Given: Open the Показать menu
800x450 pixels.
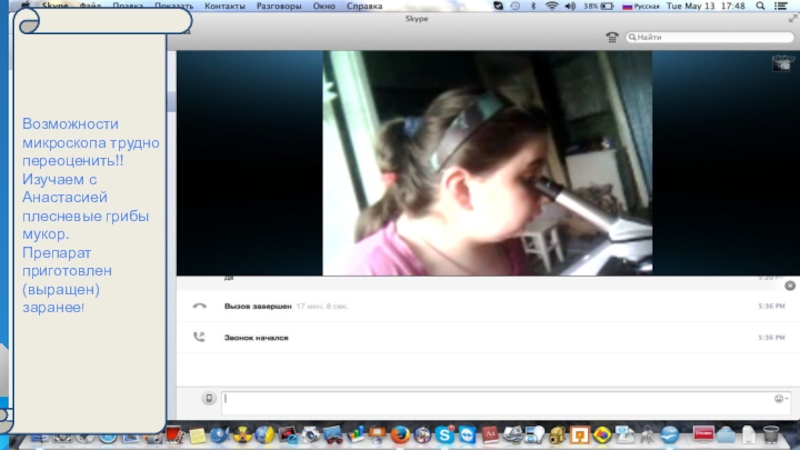Looking at the screenshot, I should (x=174, y=6).
